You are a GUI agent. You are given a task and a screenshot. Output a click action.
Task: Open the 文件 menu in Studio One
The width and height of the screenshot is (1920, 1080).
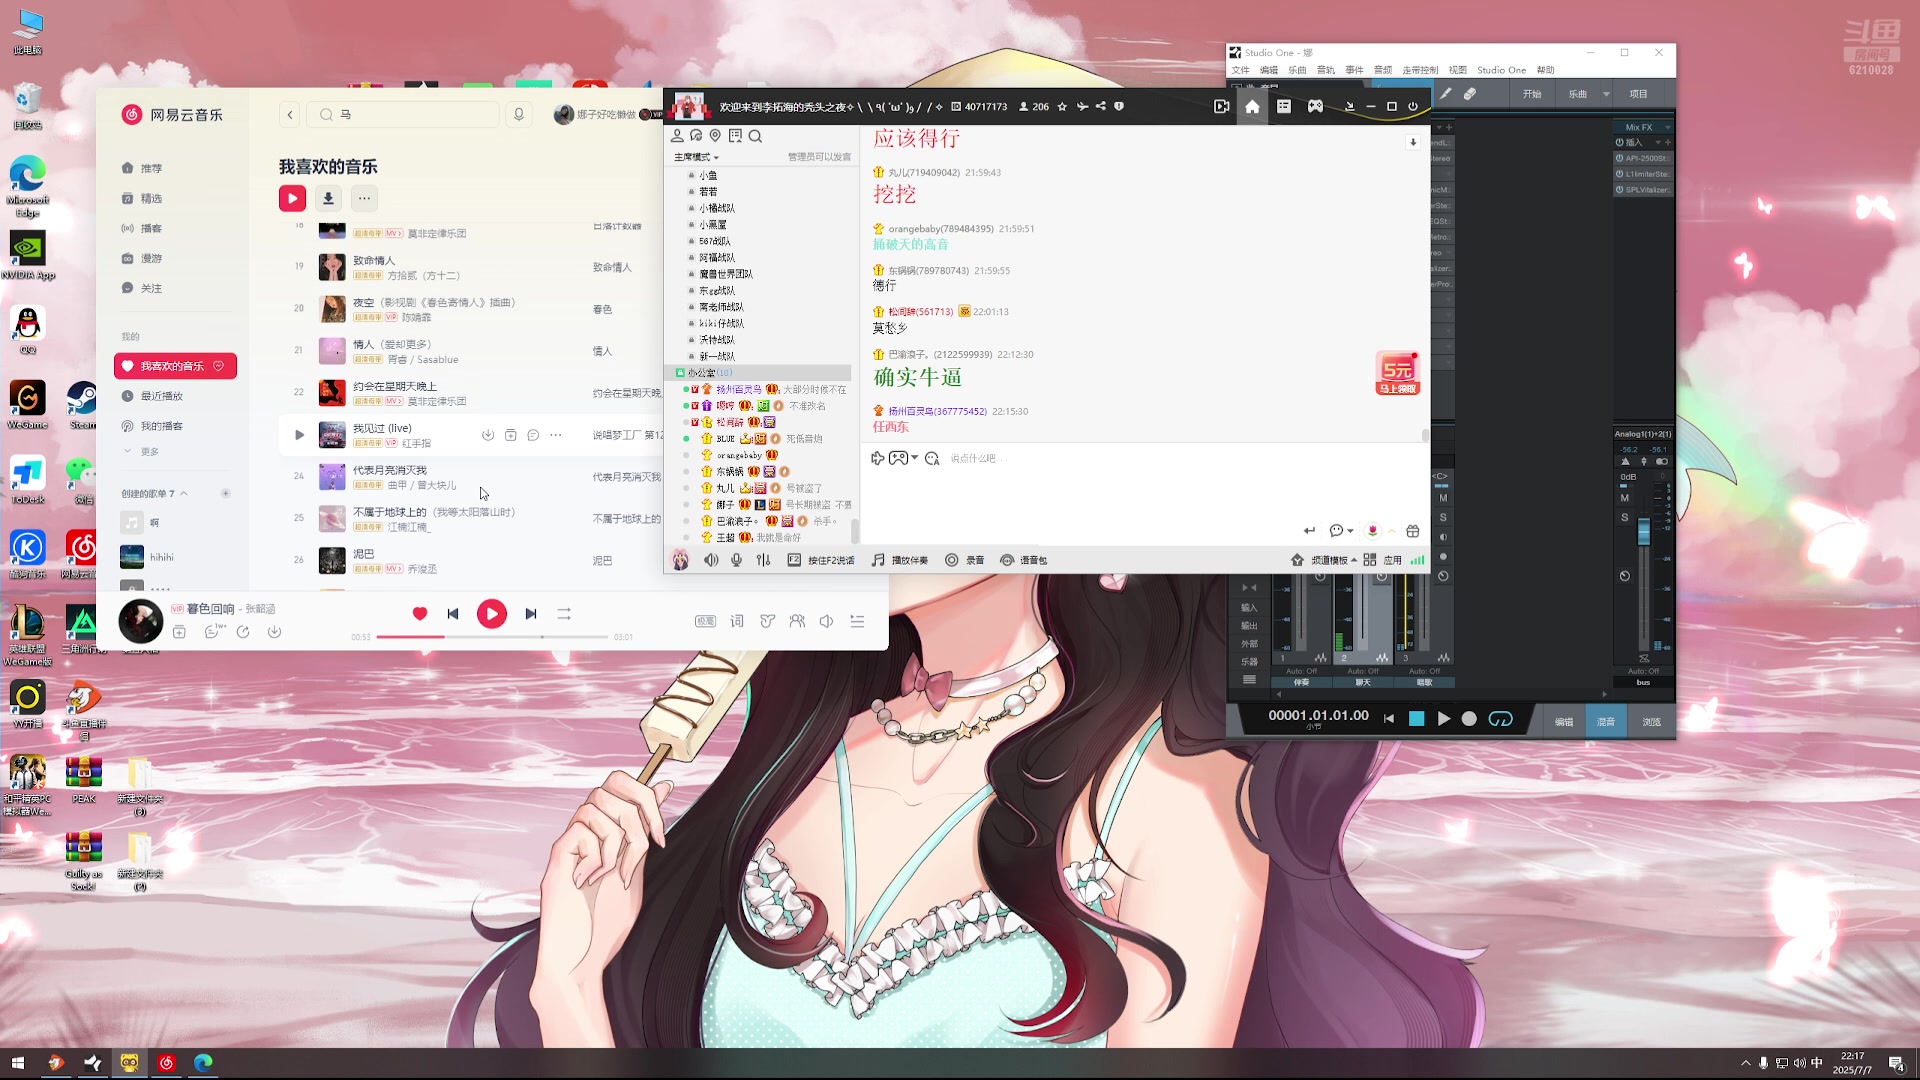[1241, 70]
